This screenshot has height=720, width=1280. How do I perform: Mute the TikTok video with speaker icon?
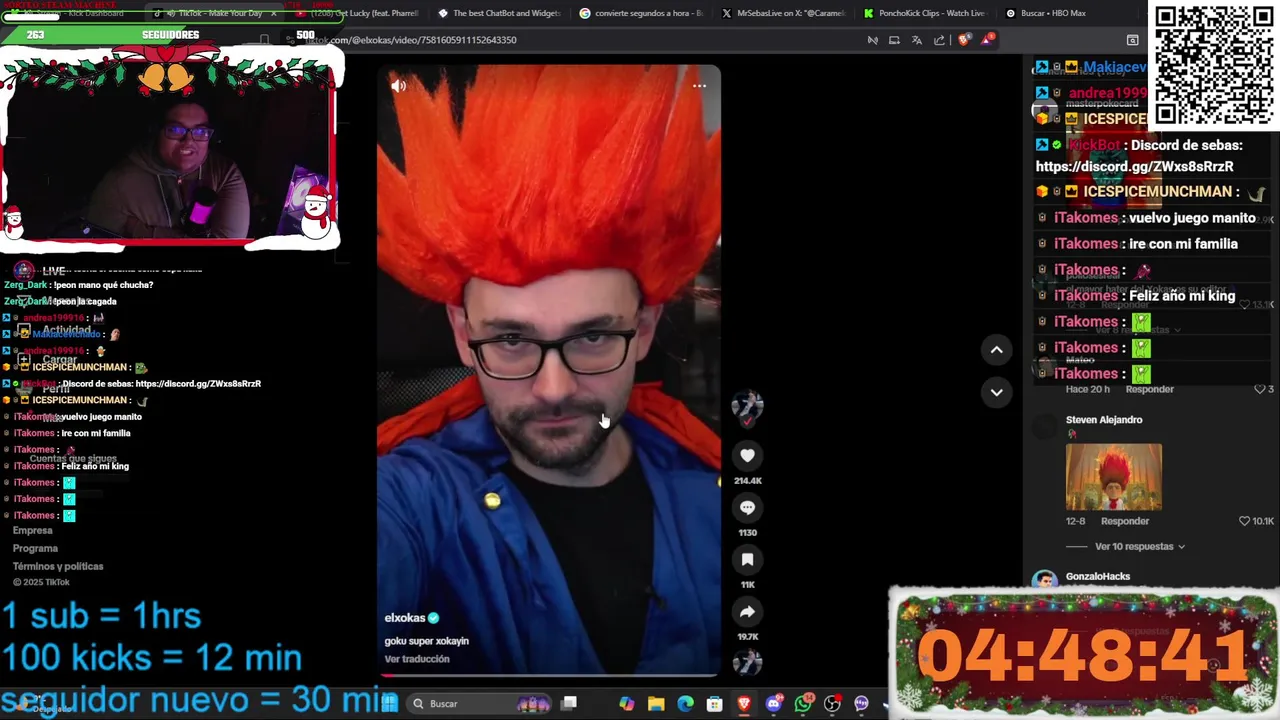pyautogui.click(x=398, y=86)
